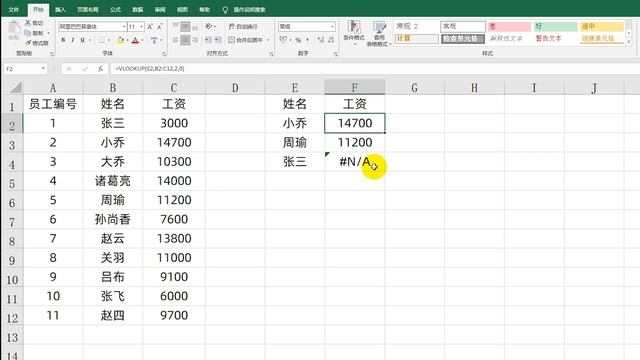
Task: Open the fill color dropdown arrow
Action: point(127,40)
